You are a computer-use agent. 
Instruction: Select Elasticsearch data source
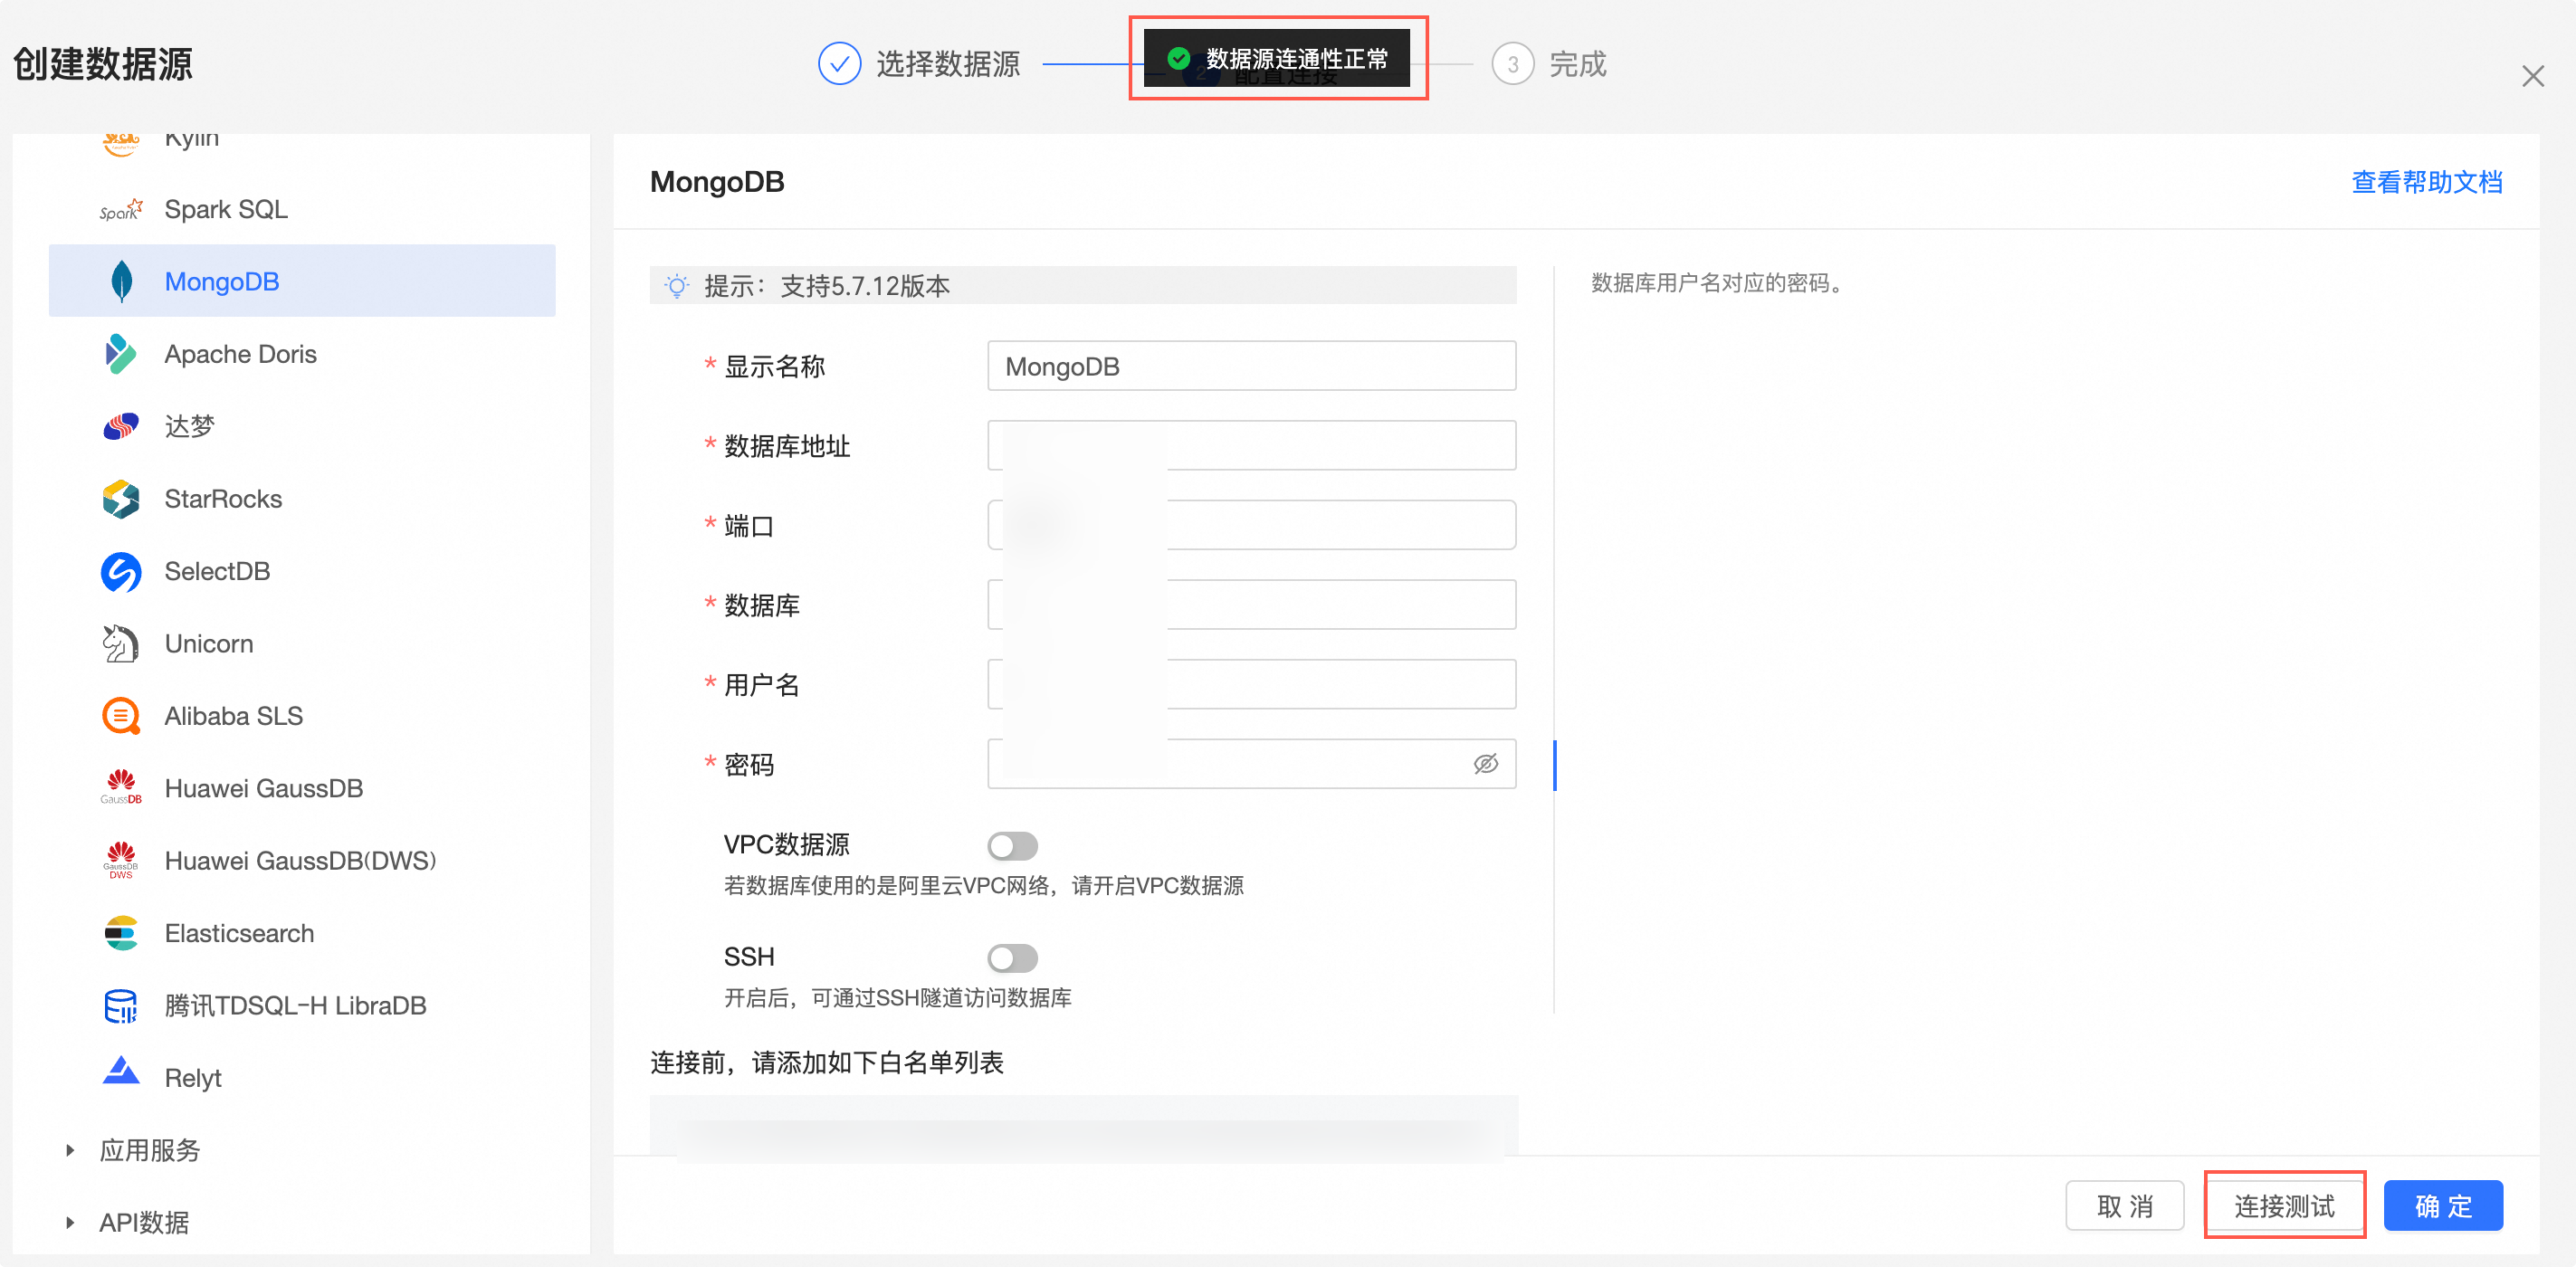pyautogui.click(x=302, y=933)
